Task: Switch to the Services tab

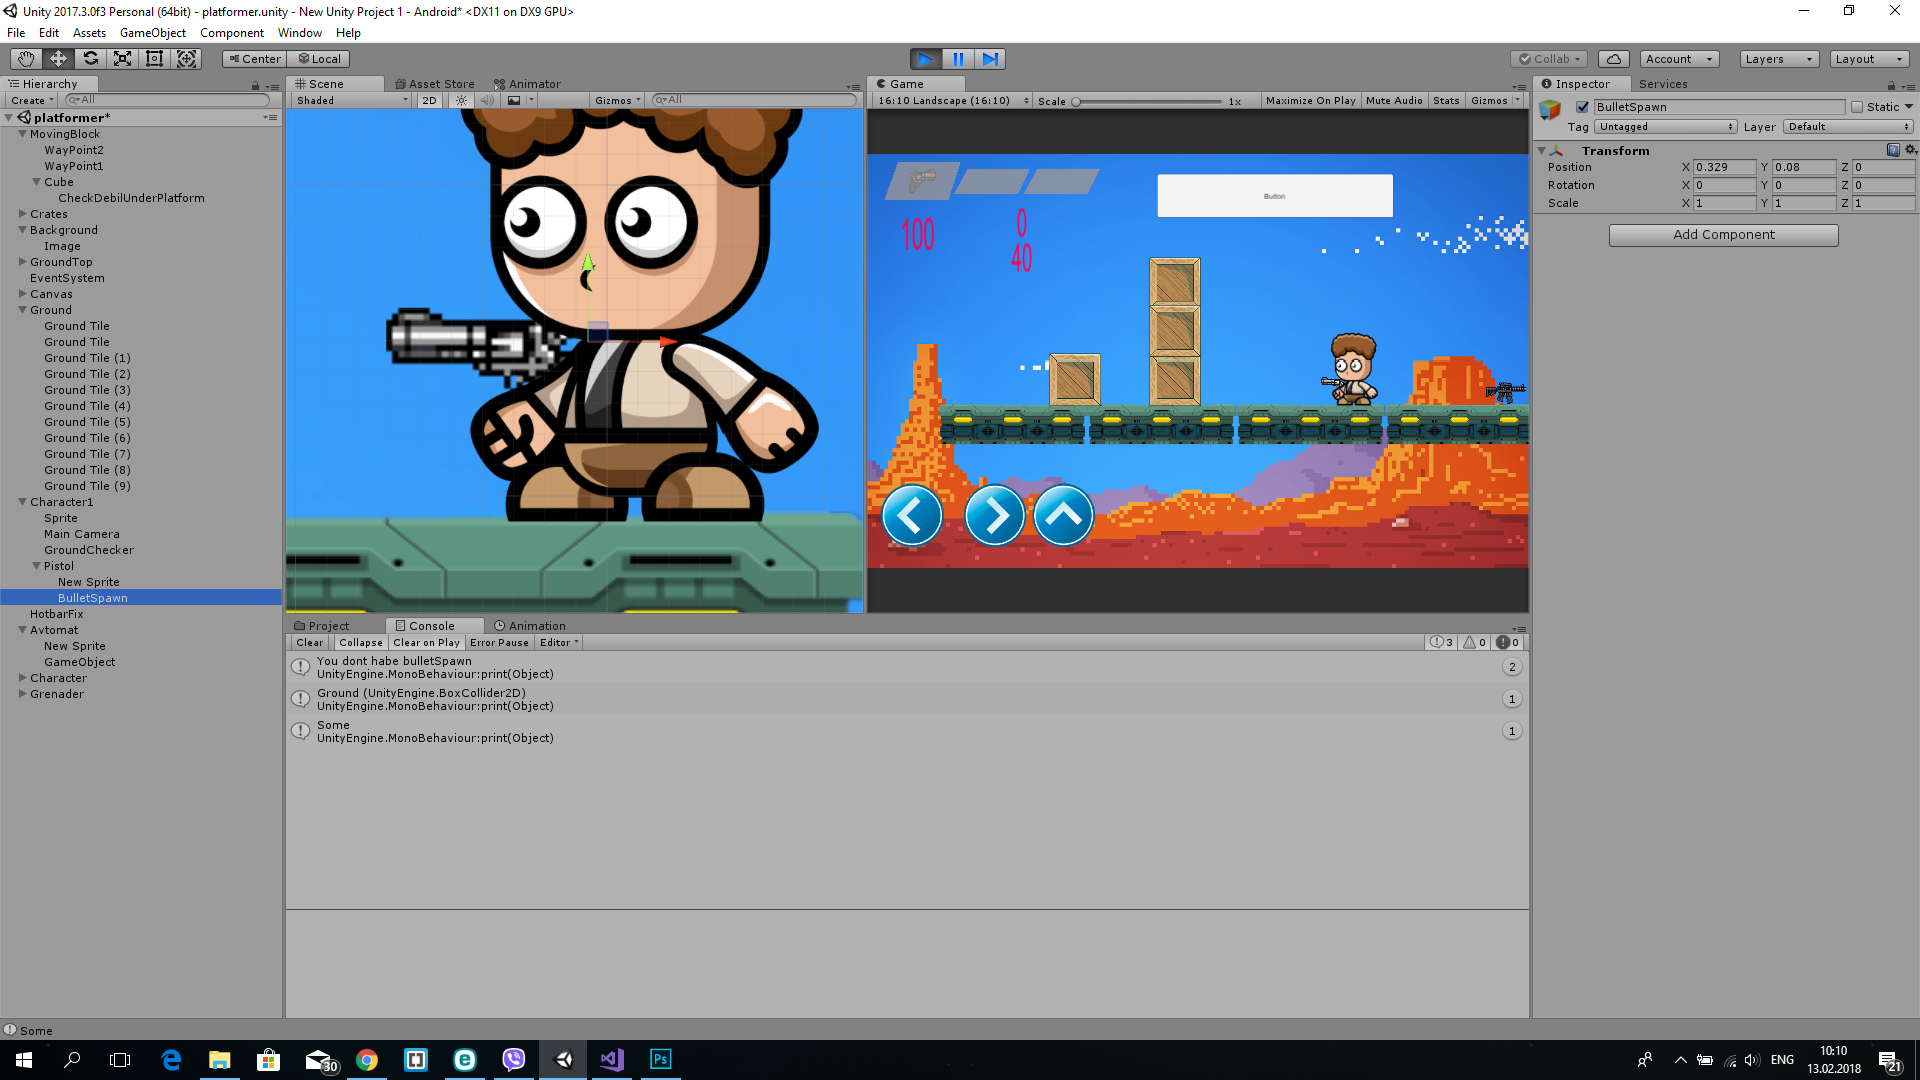Action: coord(1662,84)
